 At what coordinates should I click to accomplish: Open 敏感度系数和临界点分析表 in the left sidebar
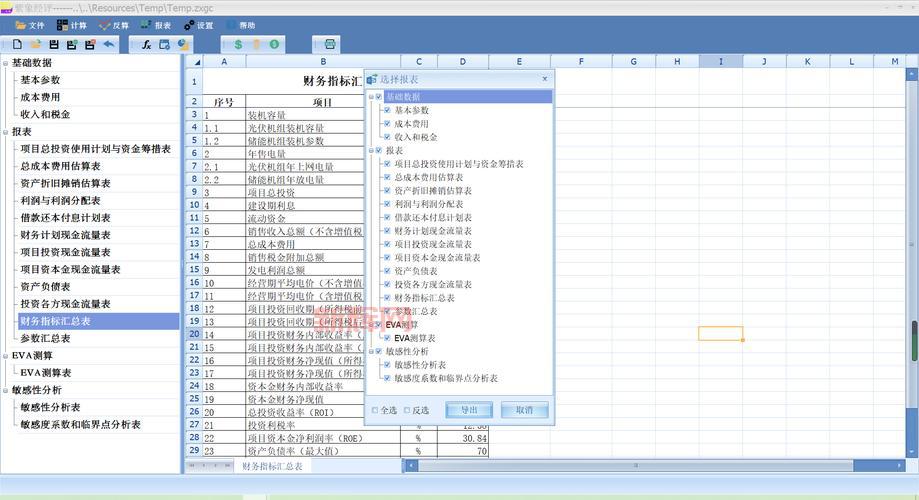tap(80, 425)
